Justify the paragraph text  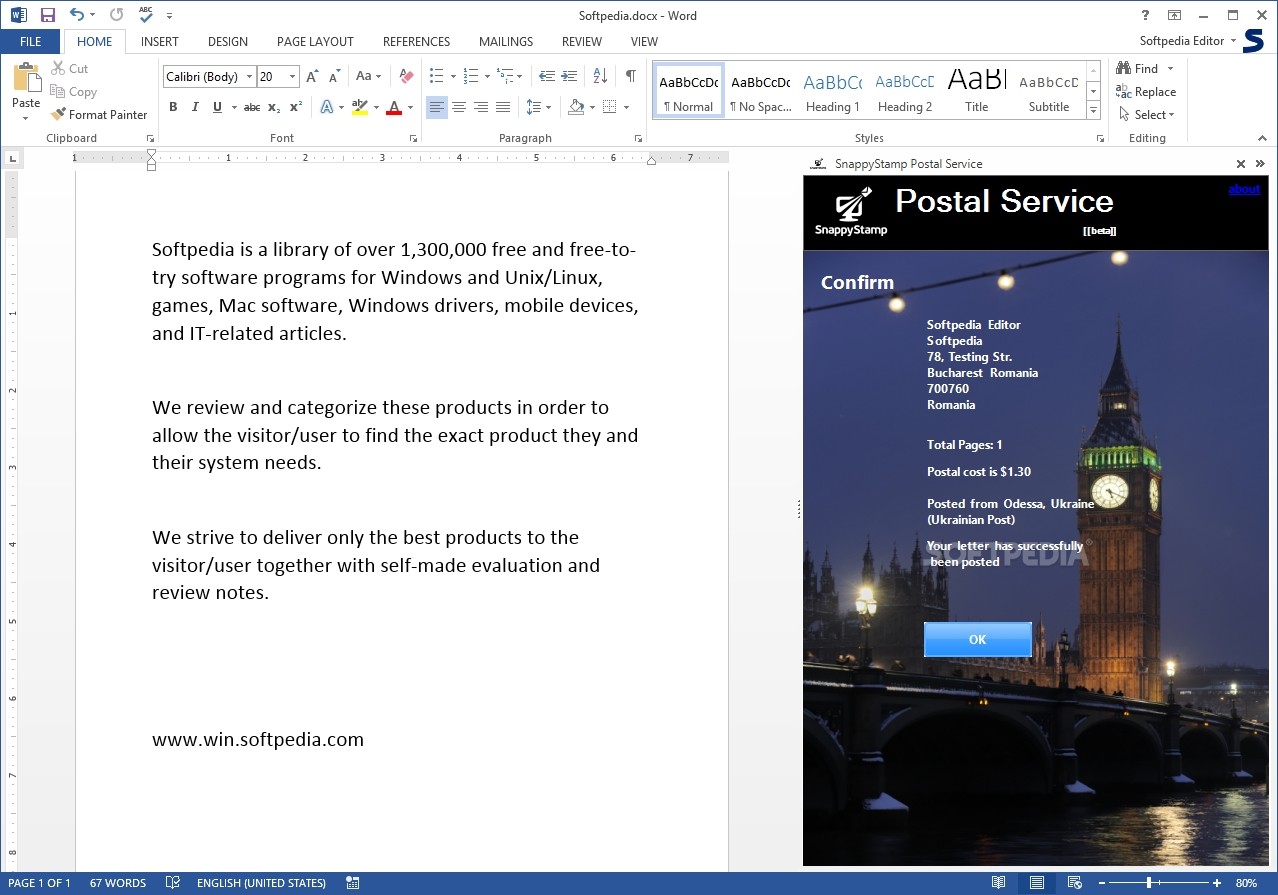click(503, 107)
